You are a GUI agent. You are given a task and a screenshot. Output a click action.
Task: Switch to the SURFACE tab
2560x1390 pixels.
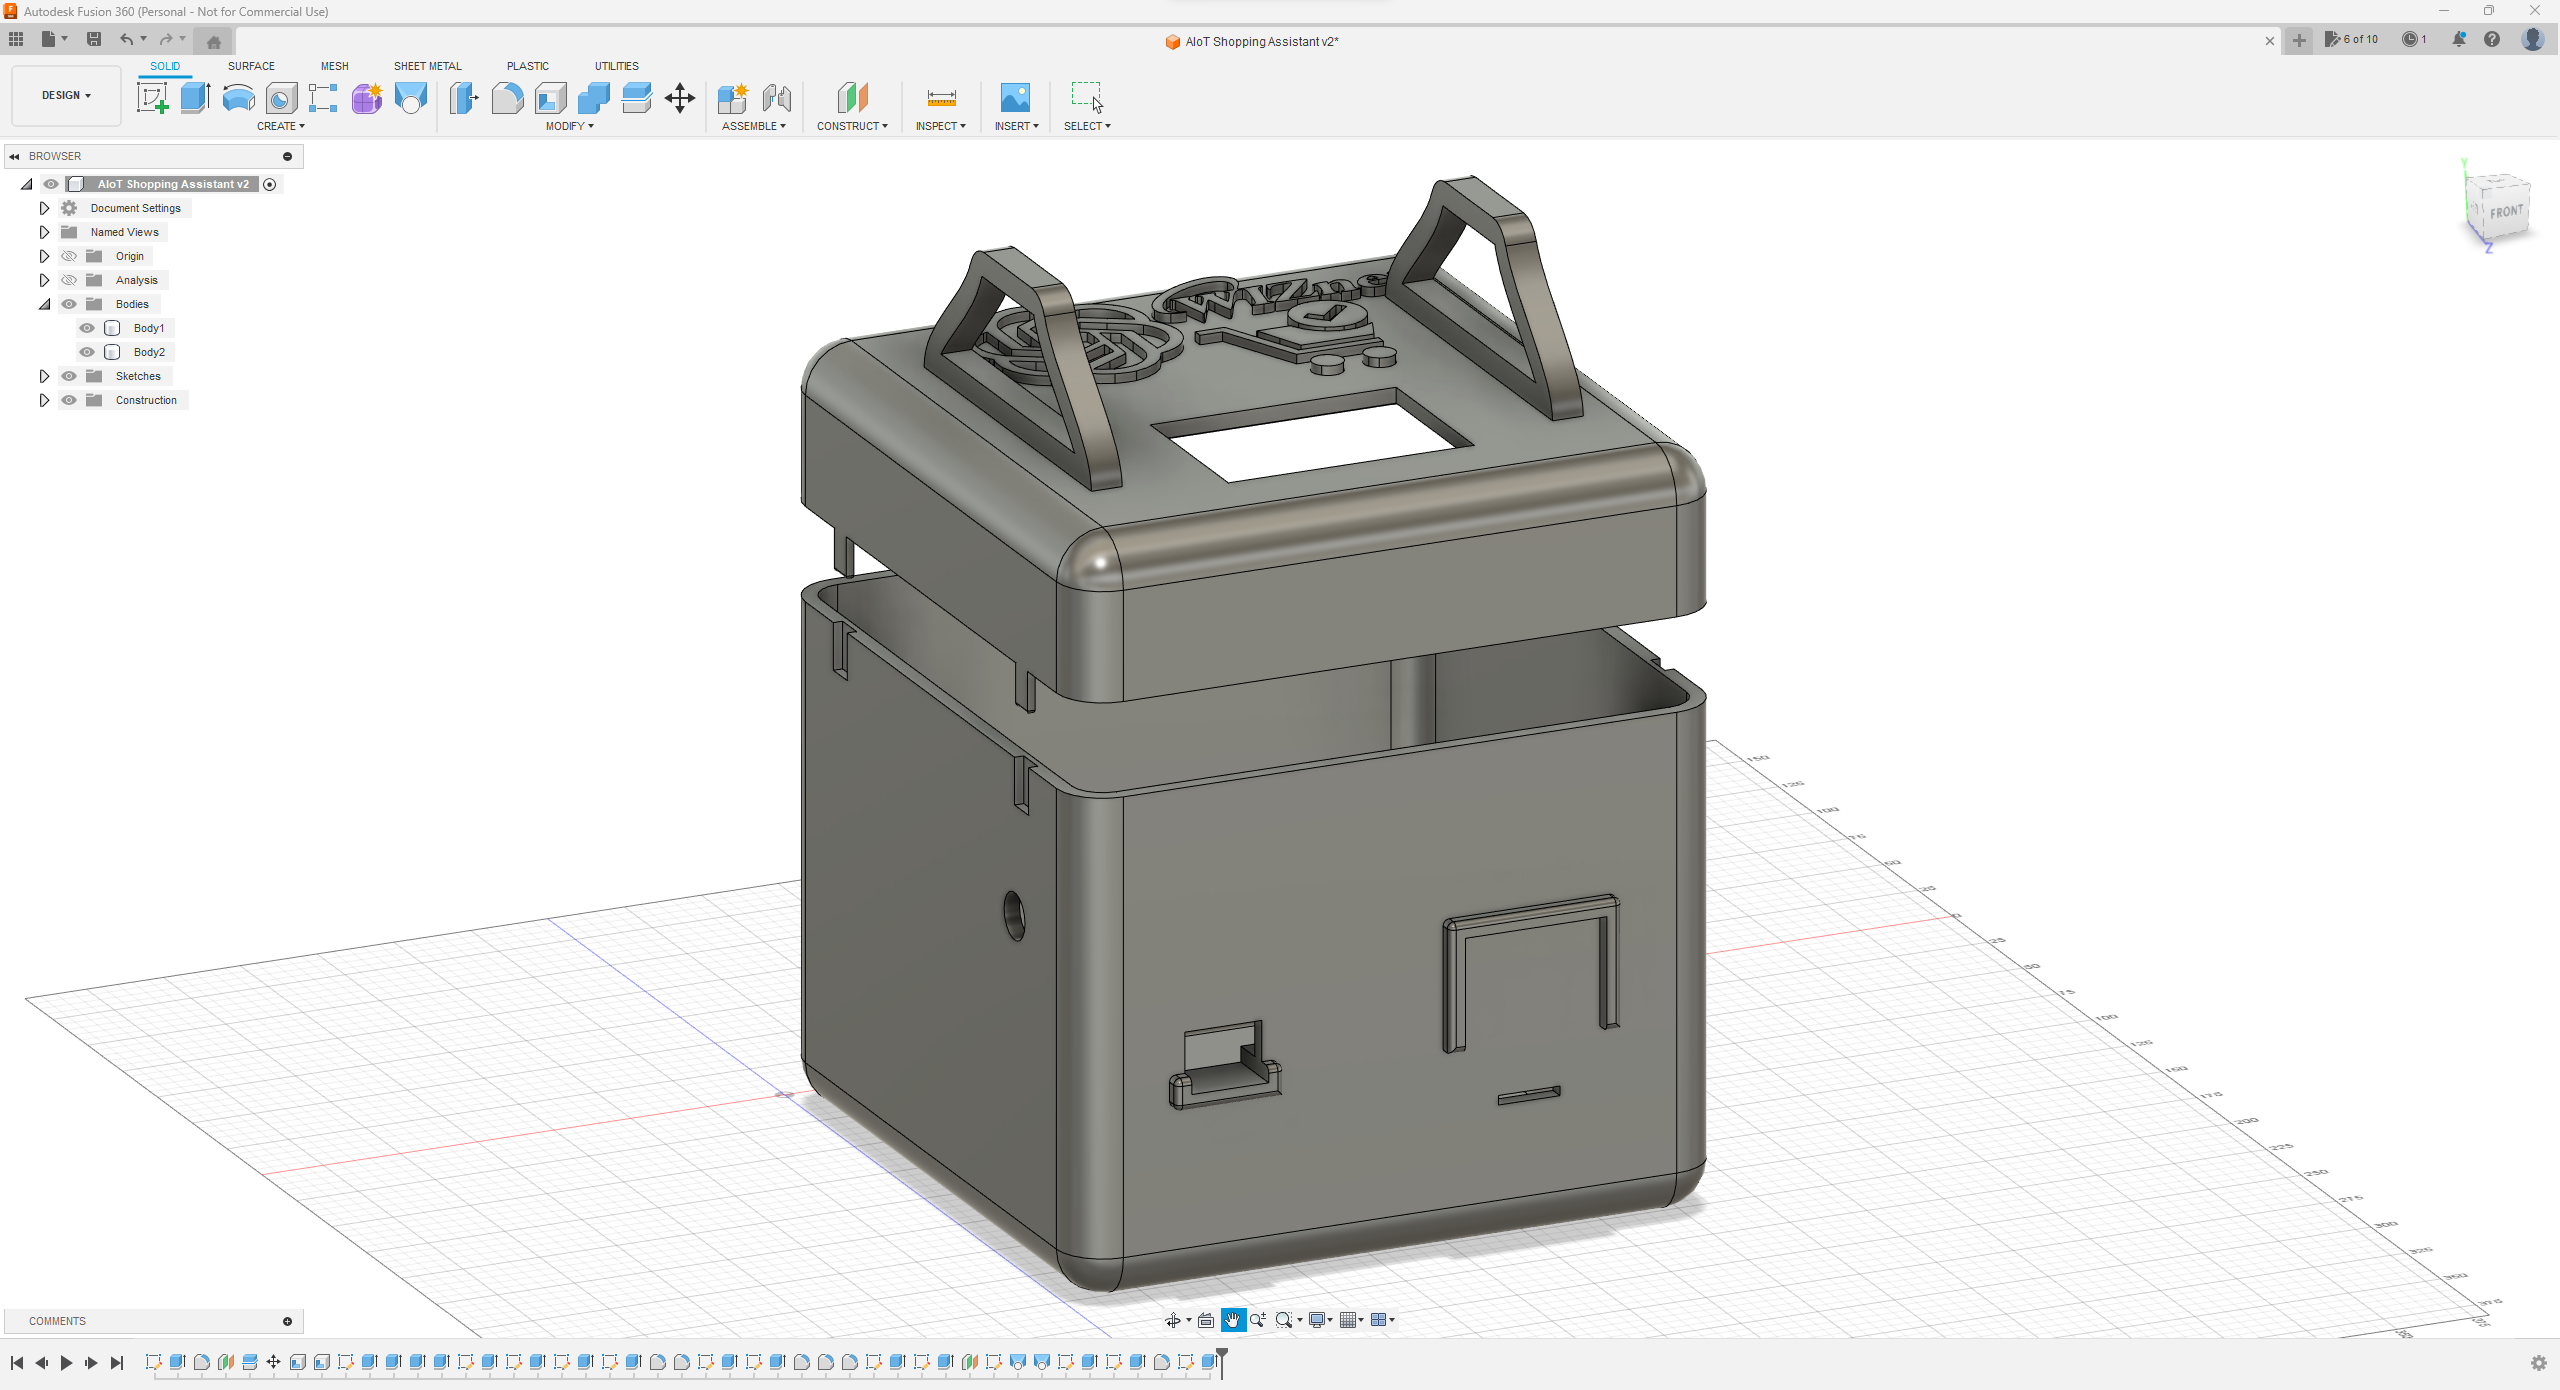click(x=251, y=66)
